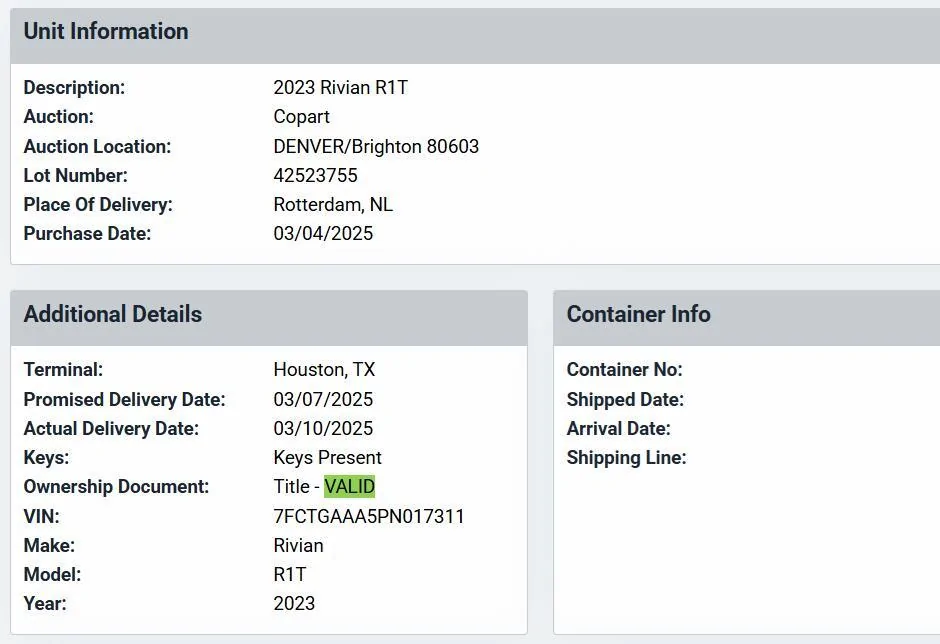Click the Arrival Date label
This screenshot has width=940, height=644.
coord(619,428)
